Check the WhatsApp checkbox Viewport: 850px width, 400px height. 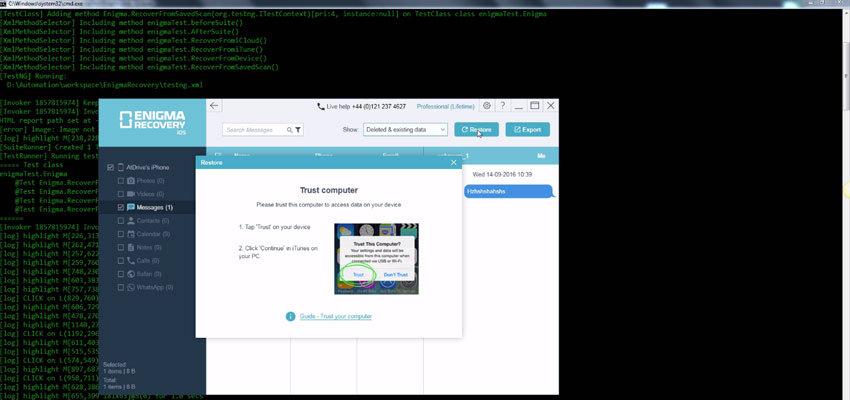[x=120, y=287]
